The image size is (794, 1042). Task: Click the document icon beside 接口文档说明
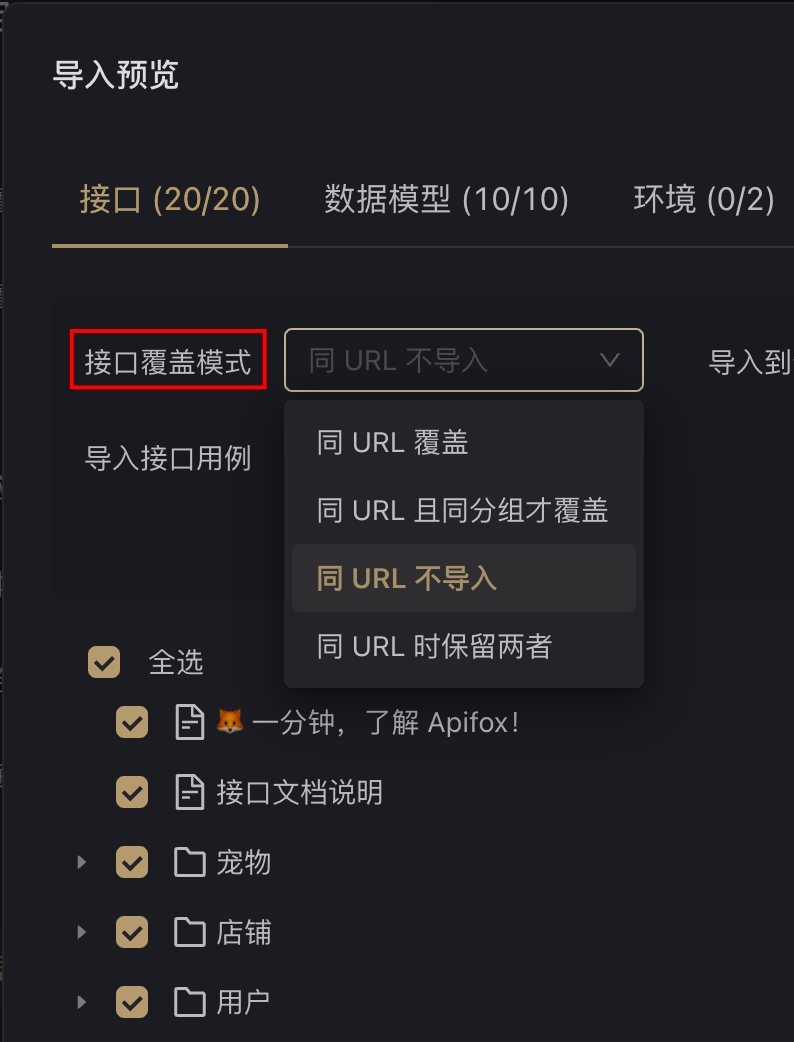coord(189,792)
